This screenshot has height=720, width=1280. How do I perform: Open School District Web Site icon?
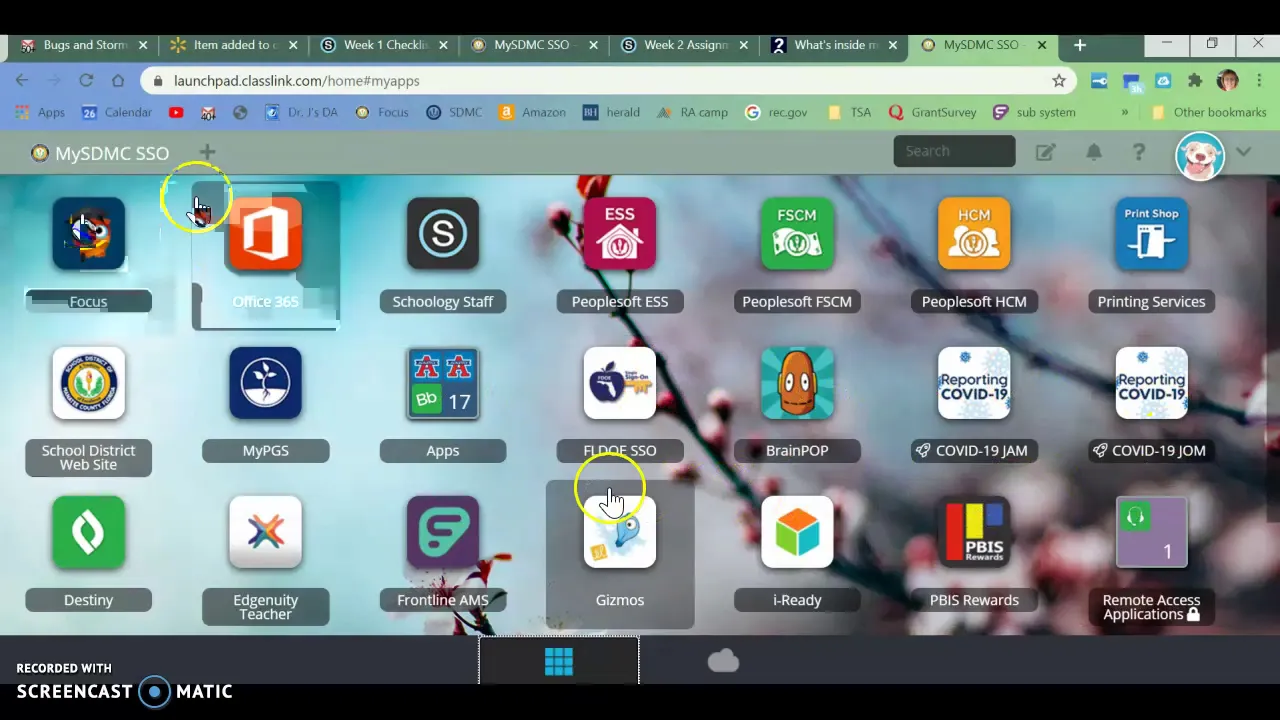click(x=88, y=383)
